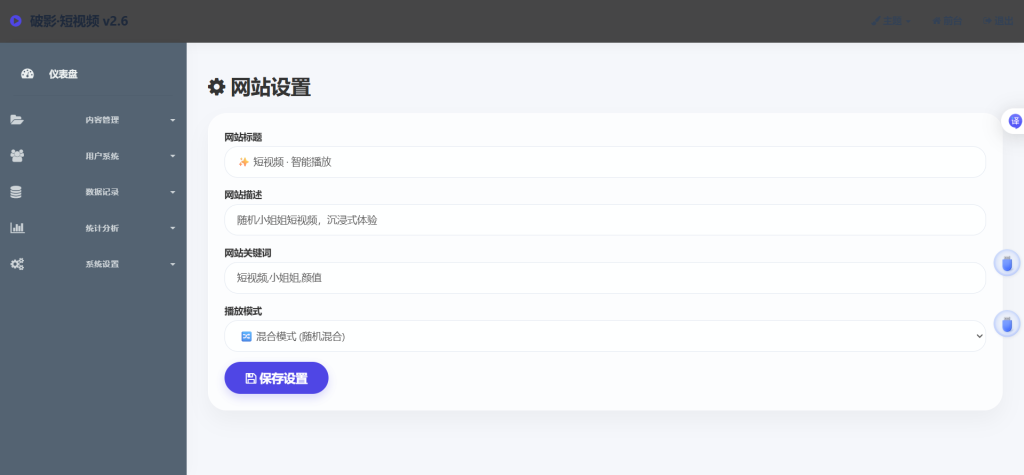Image resolution: width=1024 pixels, height=475 pixels.
Task: Expand the 统计分析 menu arrow
Action: (x=172, y=228)
